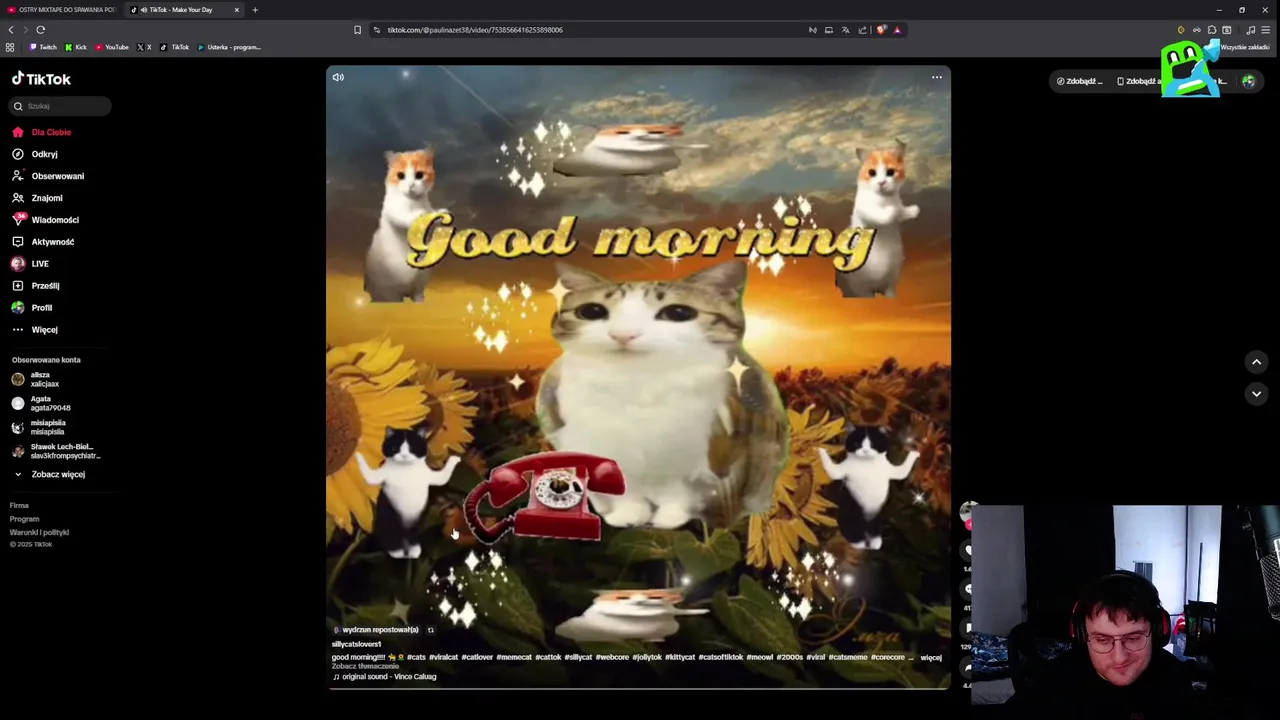Open followed account Sławek Lech-Biel
1280x720 pixels.
[x=56, y=451]
